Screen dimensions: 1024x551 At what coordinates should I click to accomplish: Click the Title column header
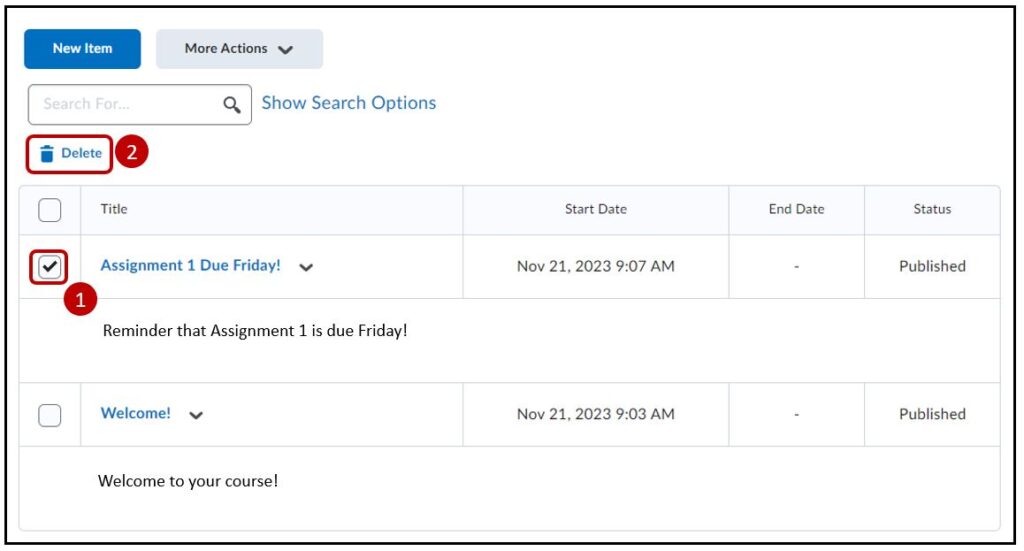click(114, 209)
